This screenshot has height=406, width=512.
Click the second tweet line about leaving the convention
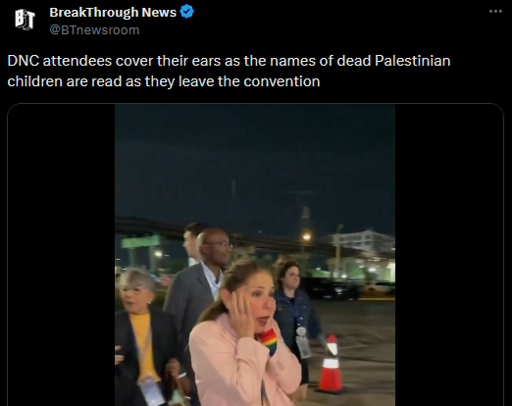pyautogui.click(x=164, y=81)
